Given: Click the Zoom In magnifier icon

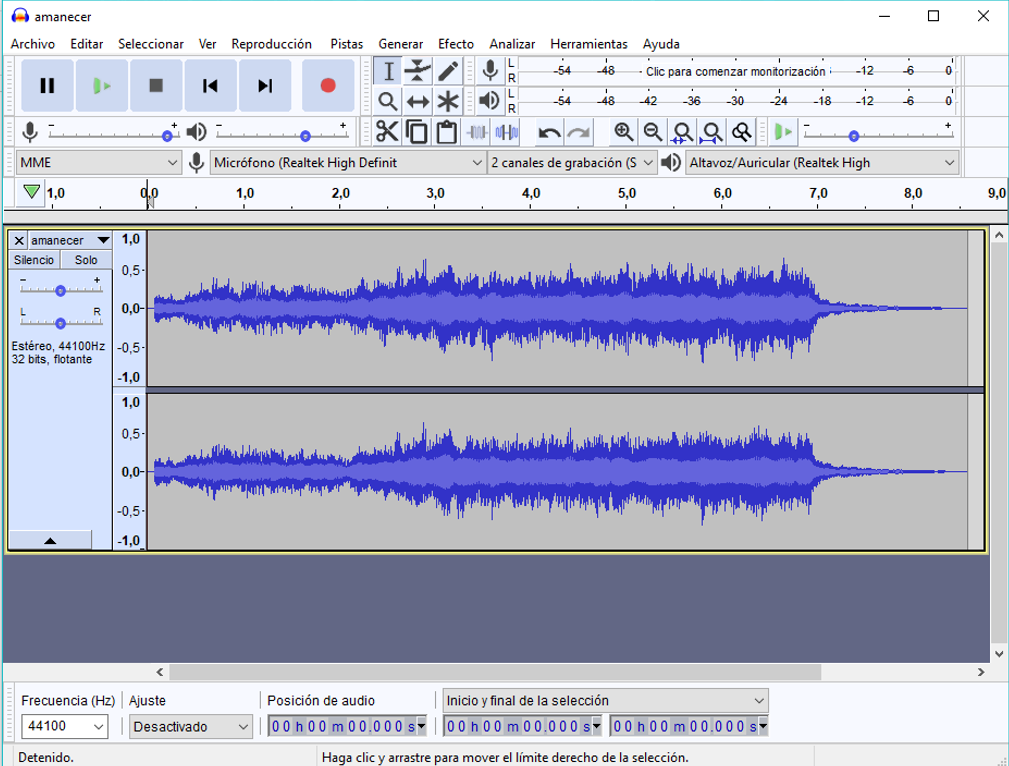Looking at the screenshot, I should [622, 131].
